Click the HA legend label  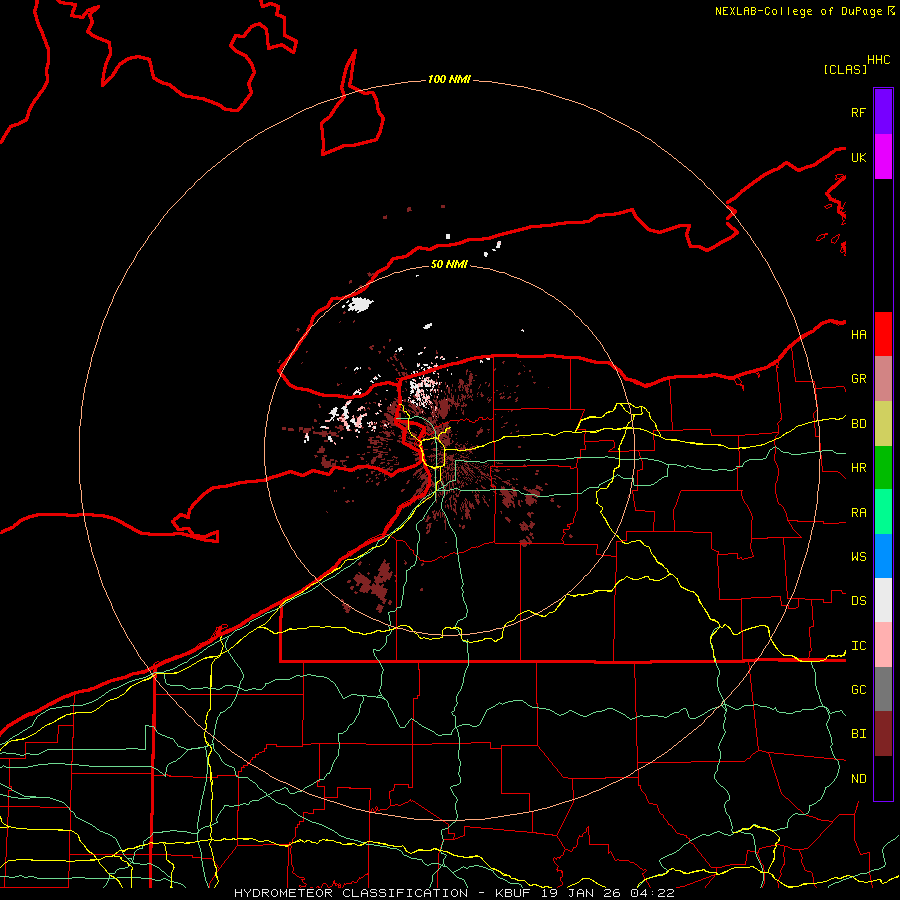pyautogui.click(x=858, y=334)
